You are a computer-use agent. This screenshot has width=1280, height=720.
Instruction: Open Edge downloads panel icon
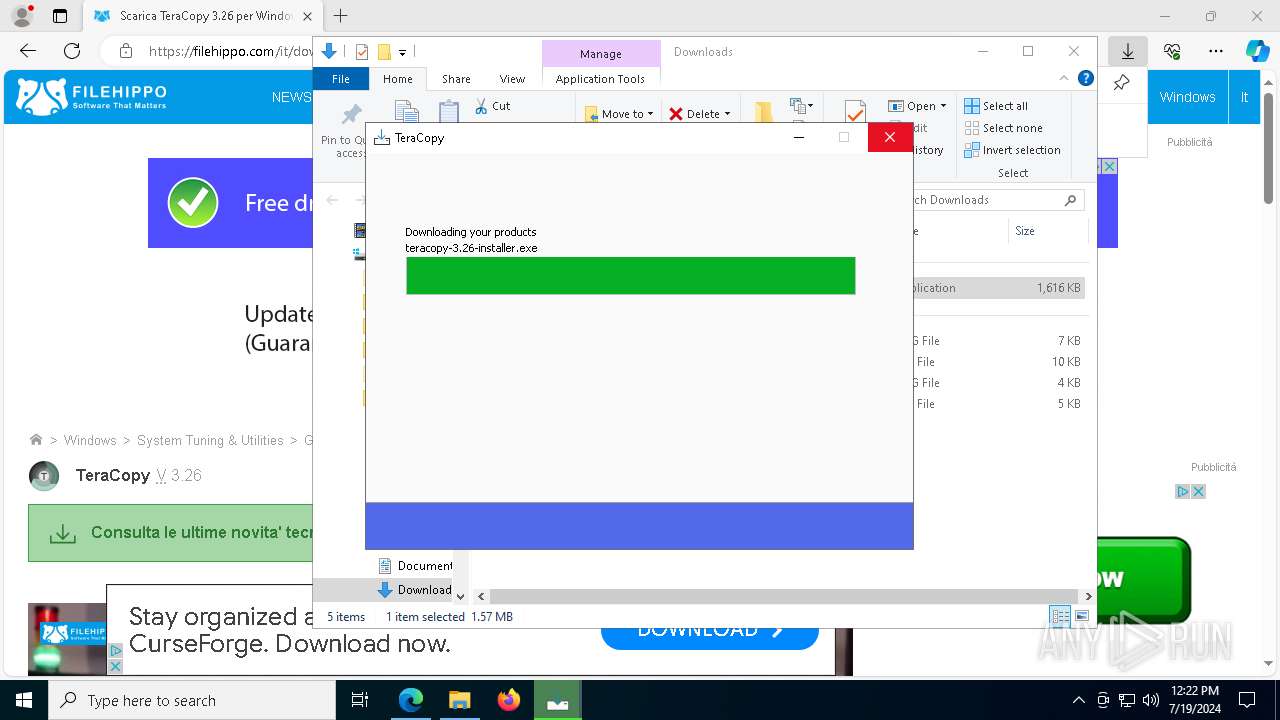click(1128, 51)
